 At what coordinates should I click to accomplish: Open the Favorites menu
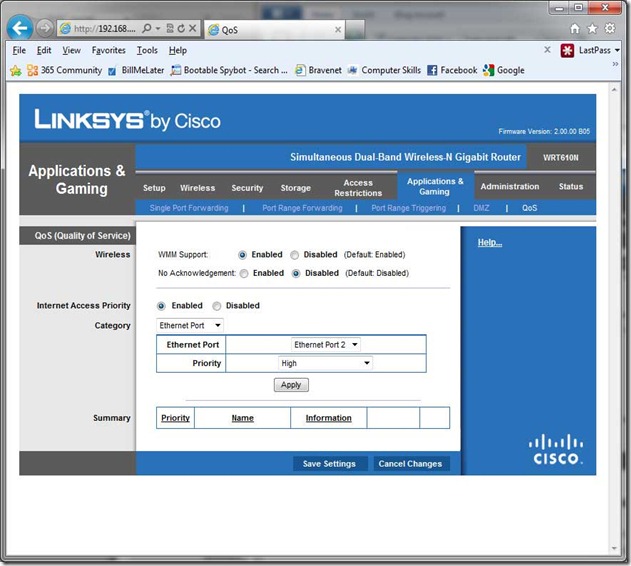point(109,51)
